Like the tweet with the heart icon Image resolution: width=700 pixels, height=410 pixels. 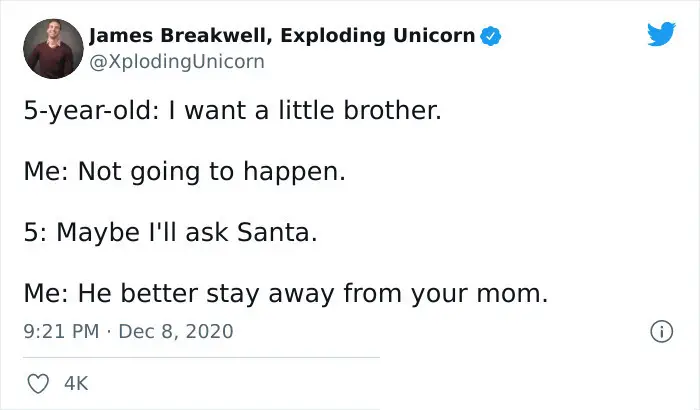38,384
